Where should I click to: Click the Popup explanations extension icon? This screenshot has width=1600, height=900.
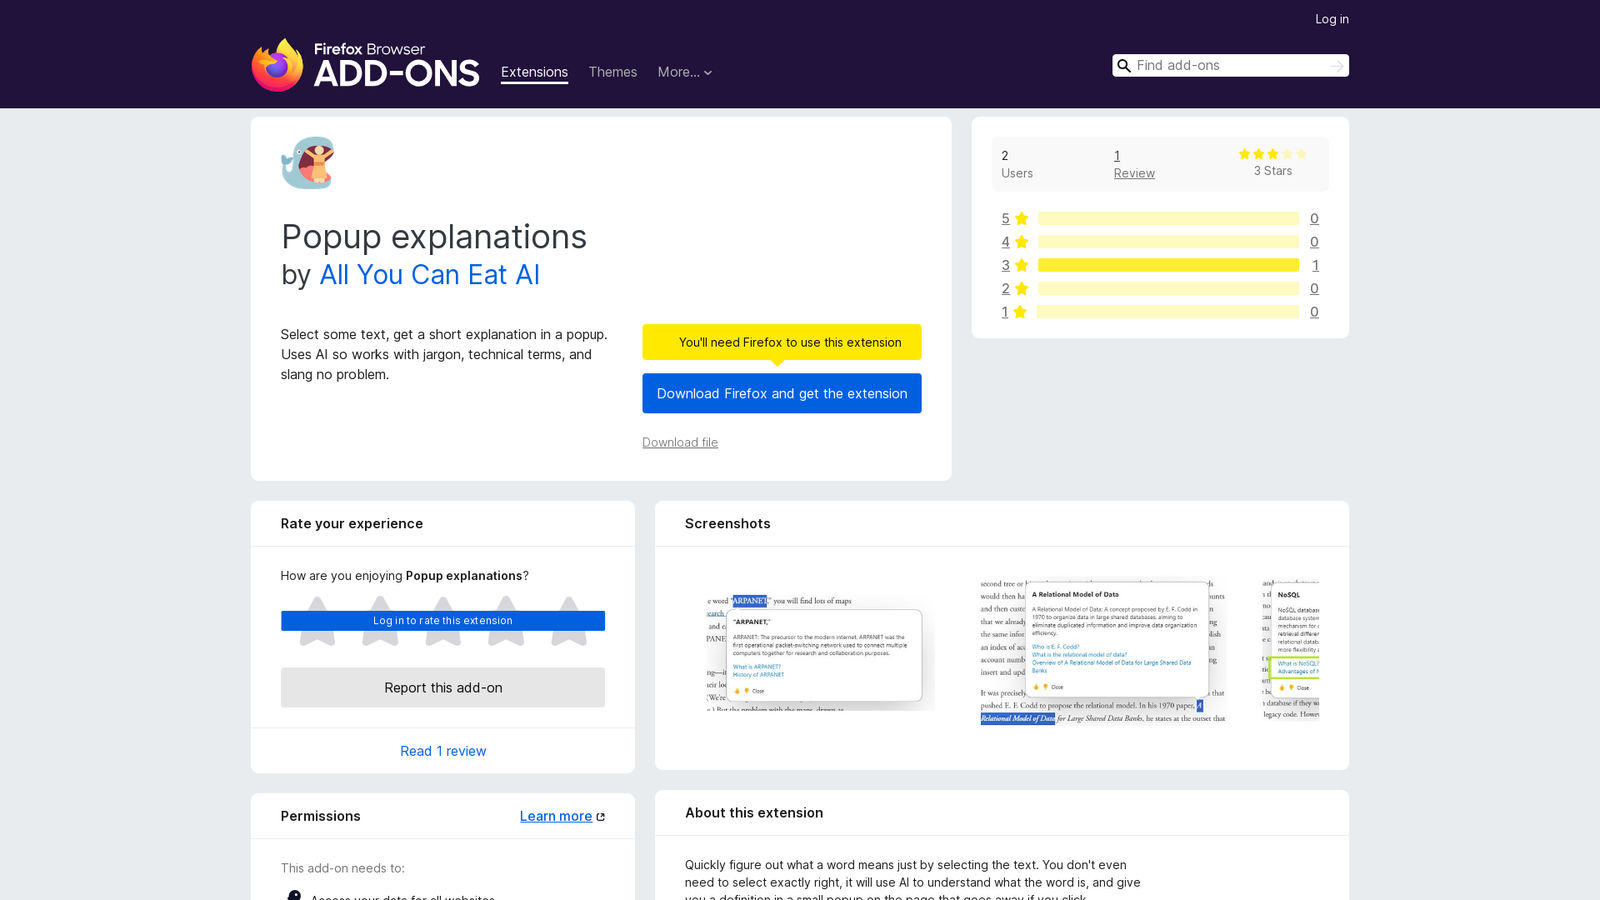307,163
